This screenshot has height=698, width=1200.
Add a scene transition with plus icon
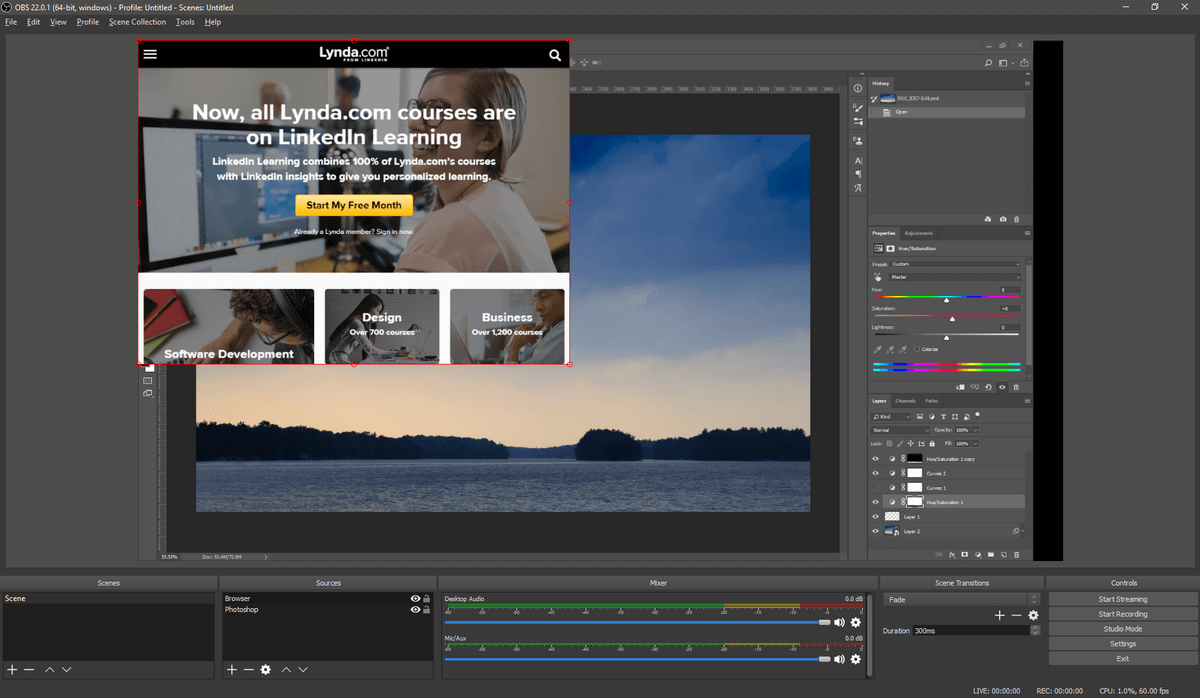1000,615
